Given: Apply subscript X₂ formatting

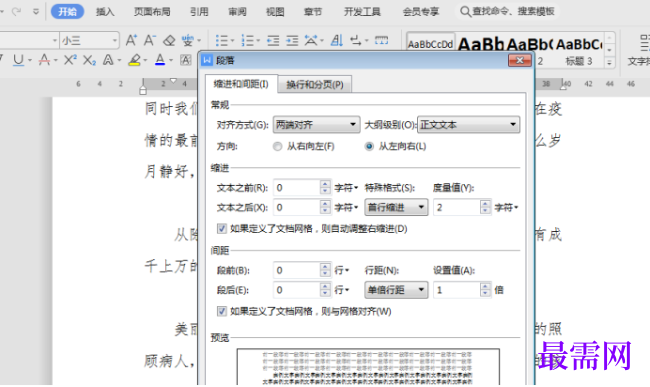Looking at the screenshot, I should 89,61.
